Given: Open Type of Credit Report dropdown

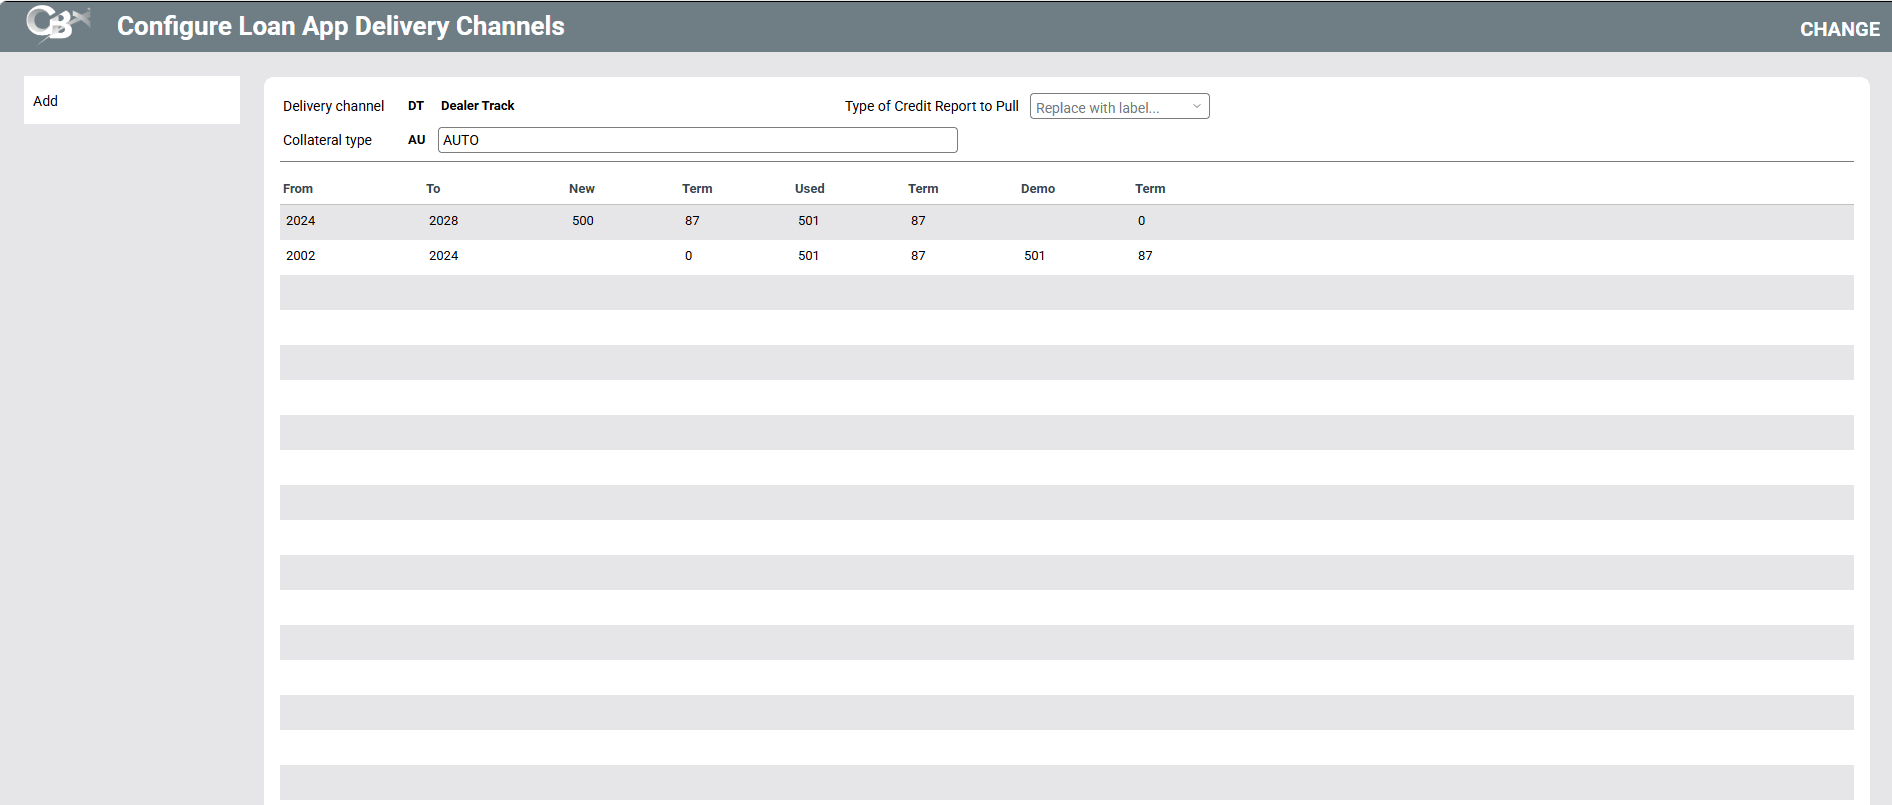Looking at the screenshot, I should coord(1108,107).
